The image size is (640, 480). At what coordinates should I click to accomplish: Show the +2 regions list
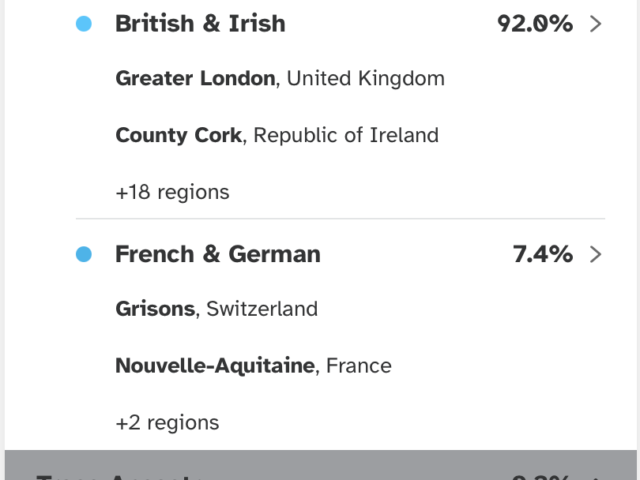[x=167, y=422]
